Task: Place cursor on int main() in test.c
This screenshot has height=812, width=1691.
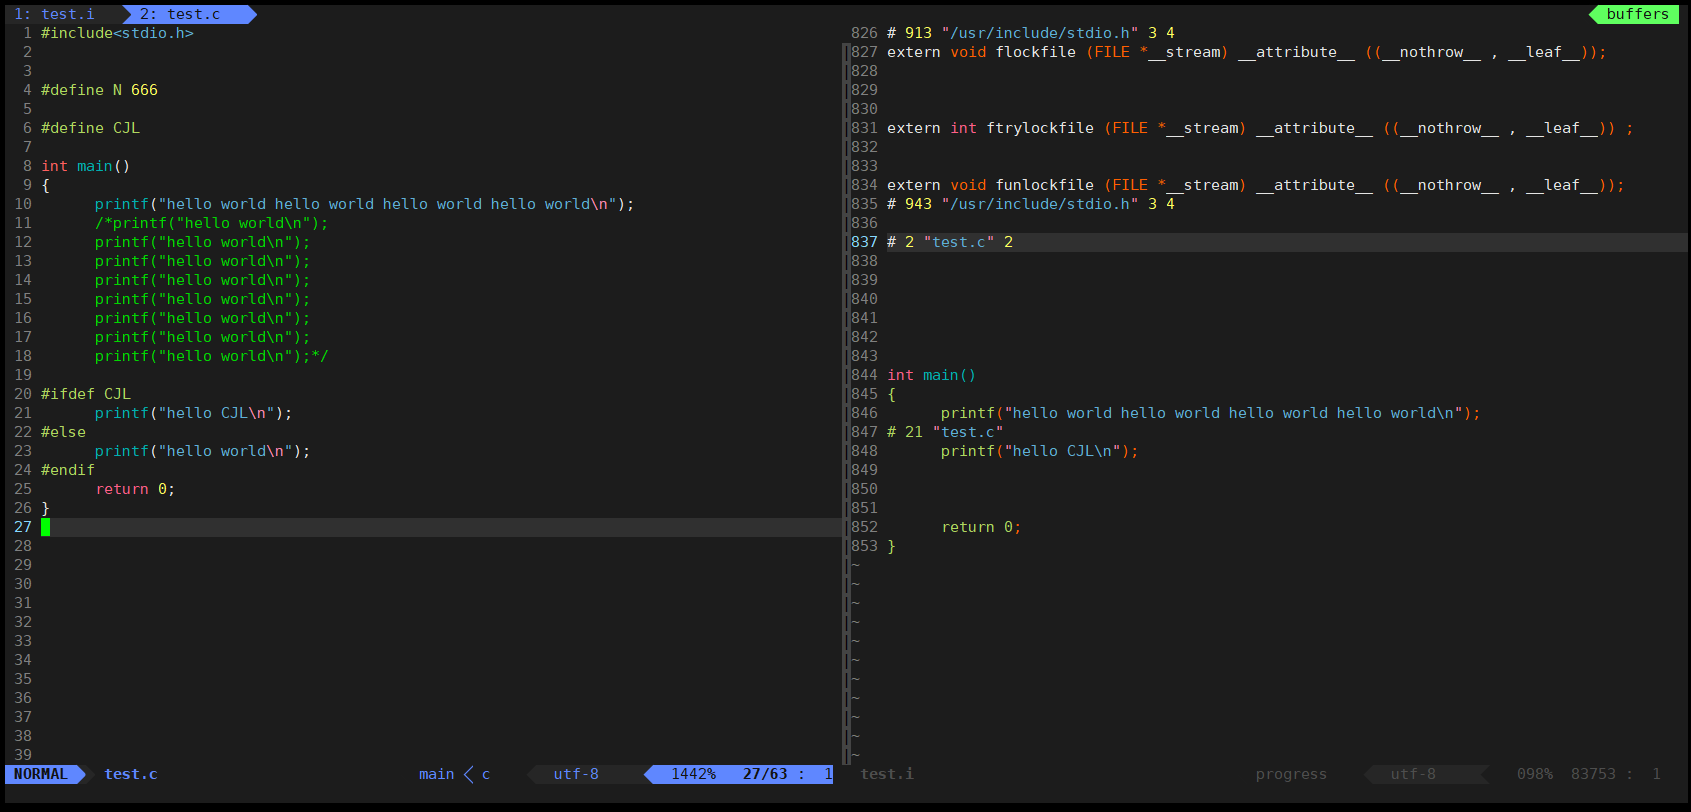Action: click(x=85, y=166)
